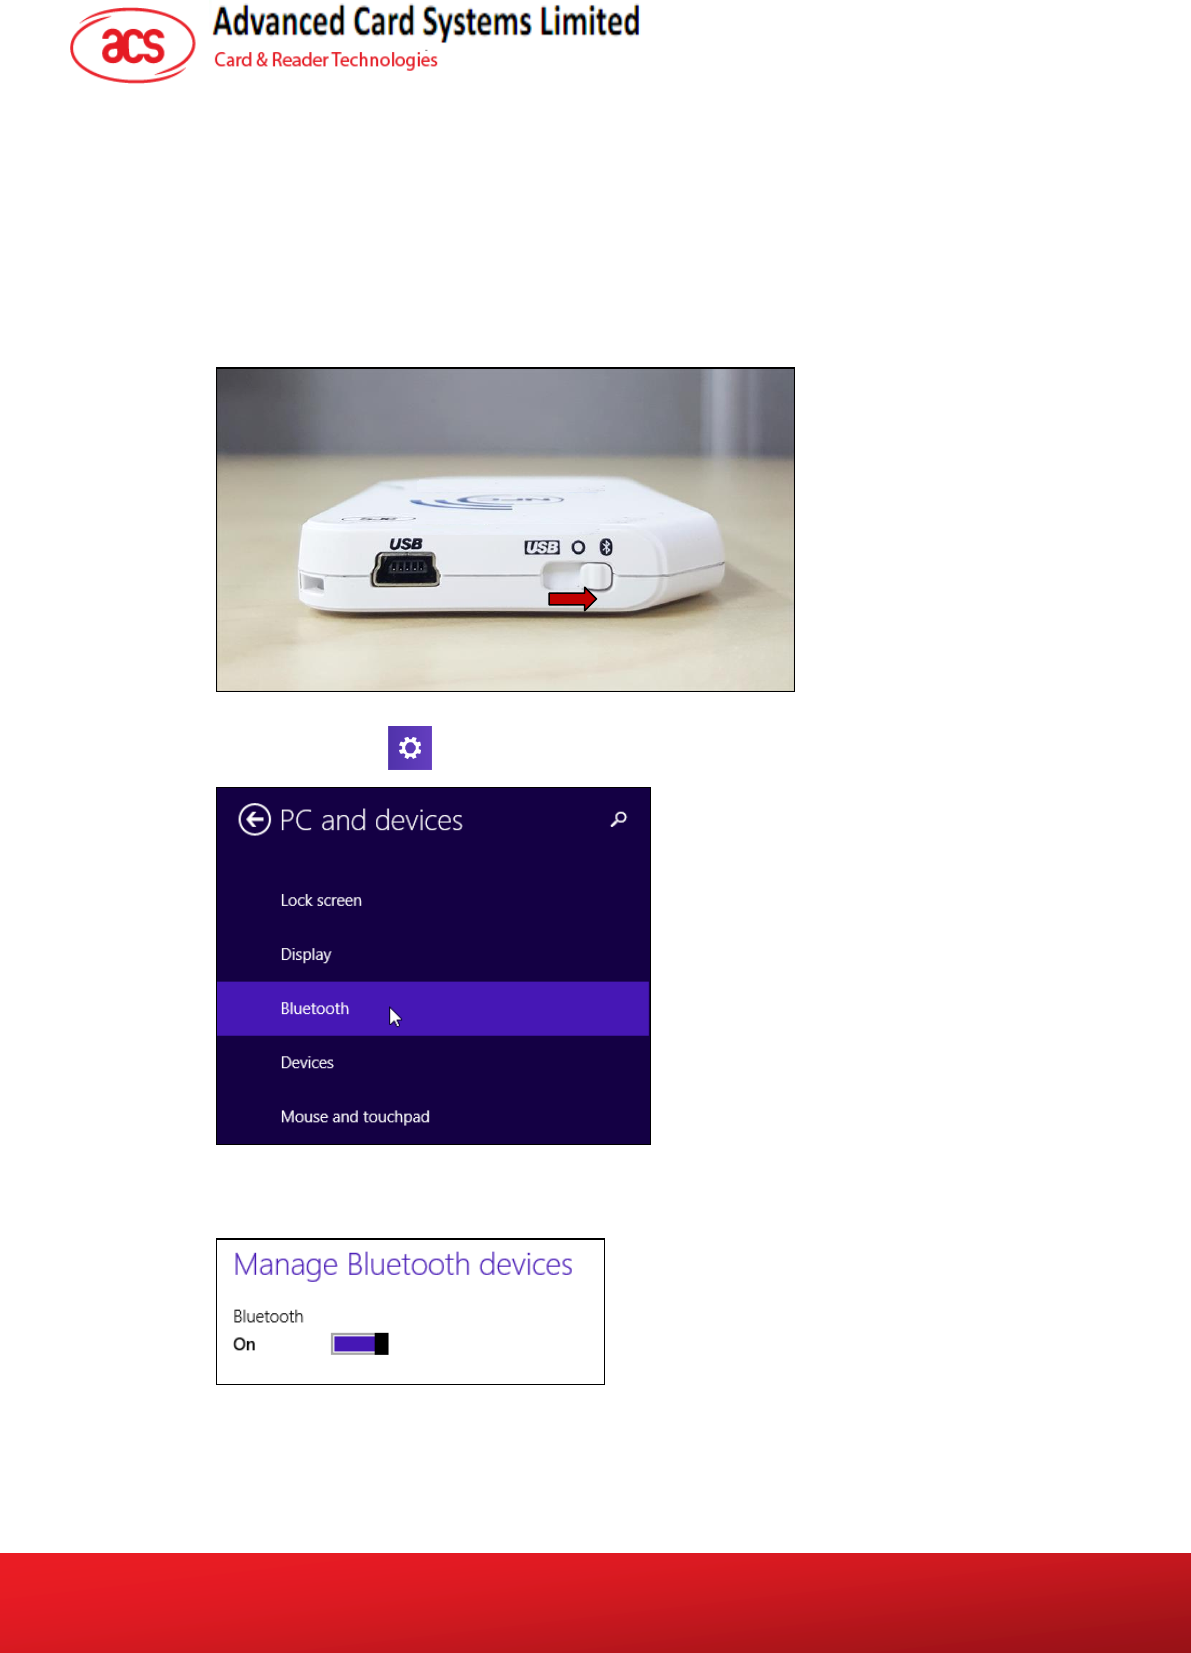The height and width of the screenshot is (1653, 1191).
Task: Click the Card & Reader Technologies tagline
Action: [x=326, y=60]
